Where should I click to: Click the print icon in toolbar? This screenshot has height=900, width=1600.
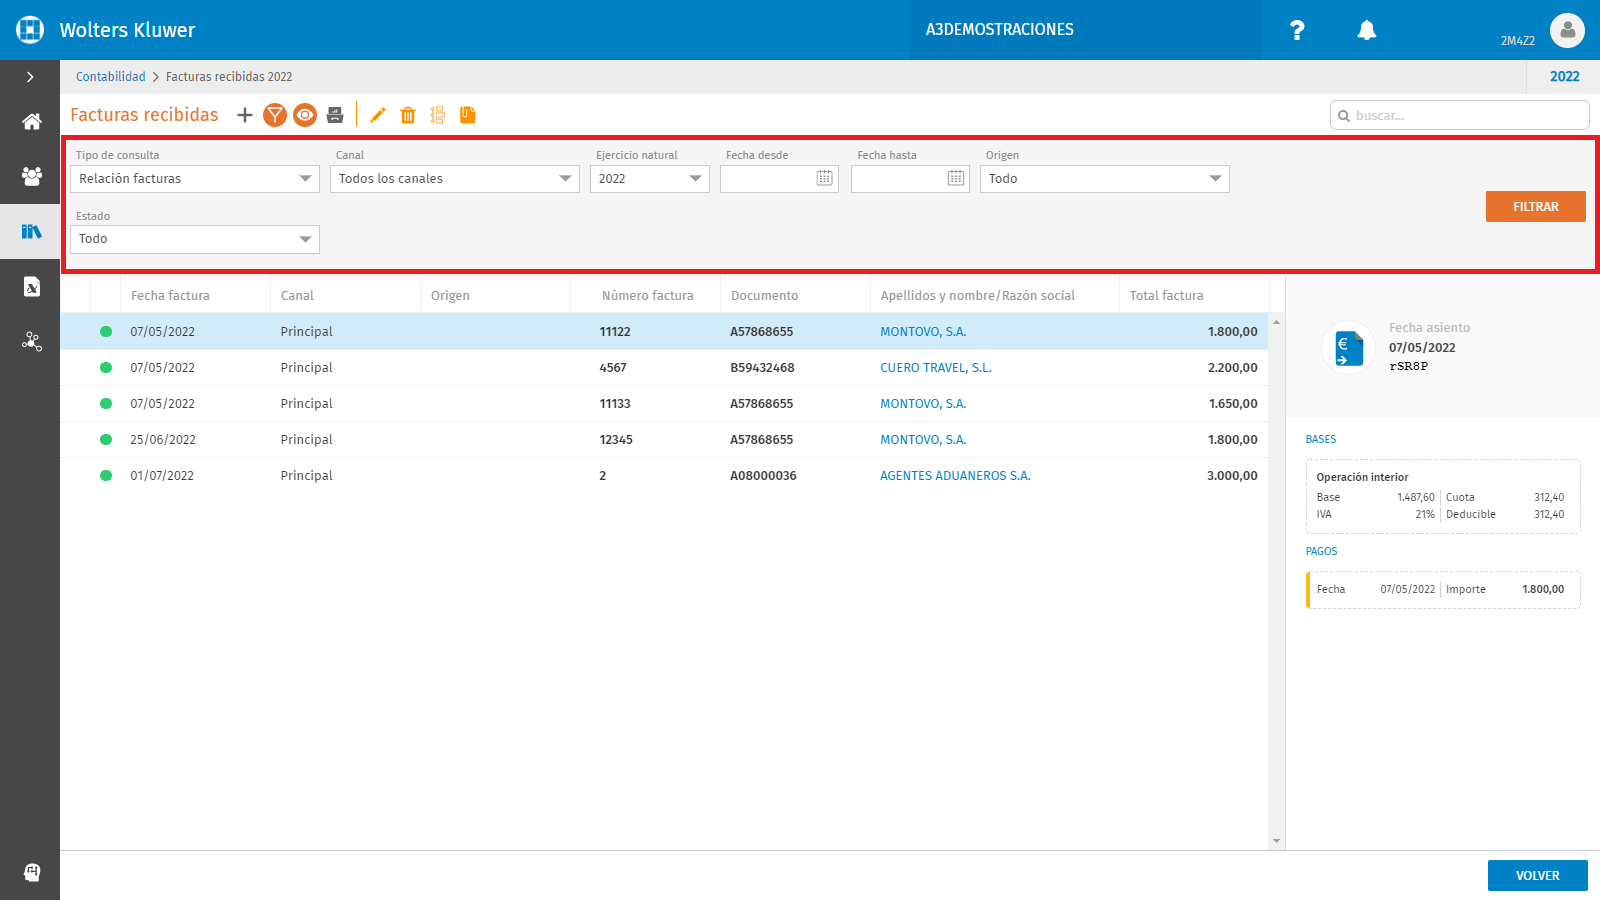coord(335,115)
